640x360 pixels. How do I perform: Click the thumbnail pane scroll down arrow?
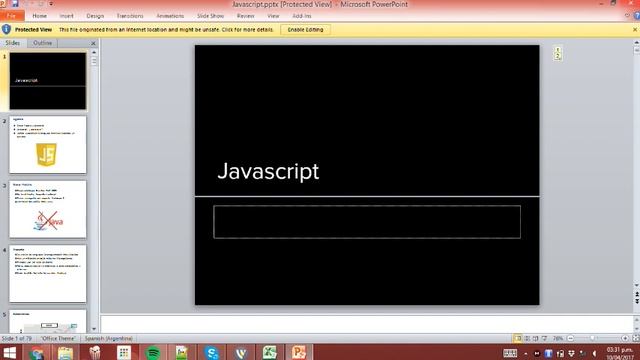(94, 329)
